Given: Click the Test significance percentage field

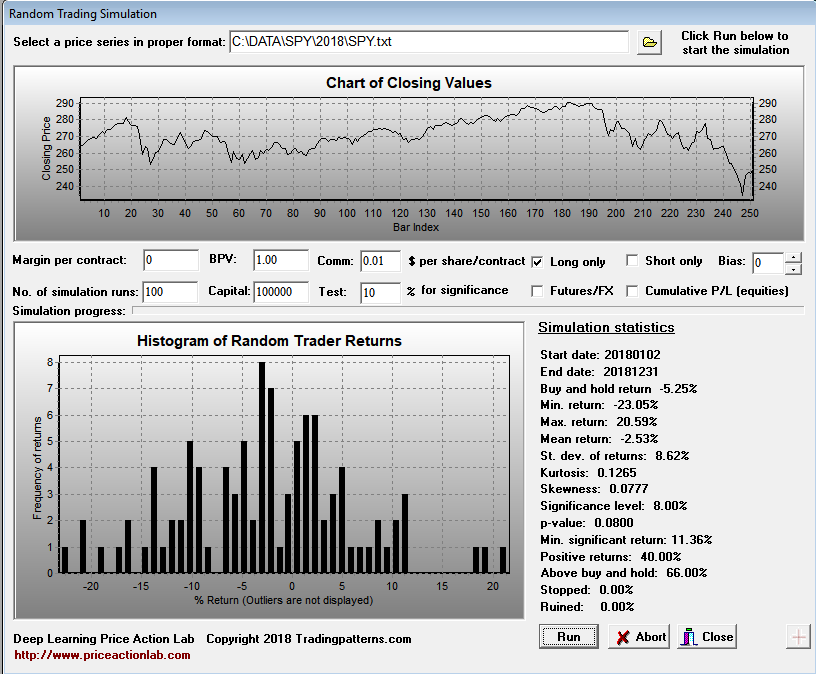Looking at the screenshot, I should [x=379, y=292].
